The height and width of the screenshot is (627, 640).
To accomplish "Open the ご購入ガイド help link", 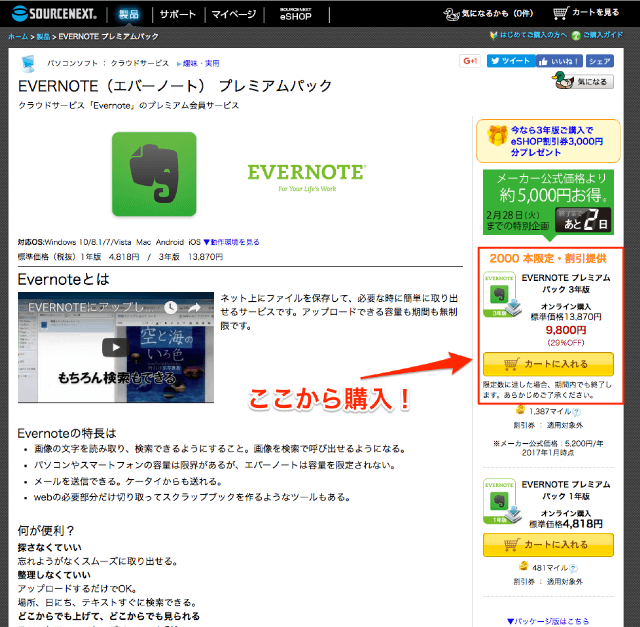I will point(602,35).
